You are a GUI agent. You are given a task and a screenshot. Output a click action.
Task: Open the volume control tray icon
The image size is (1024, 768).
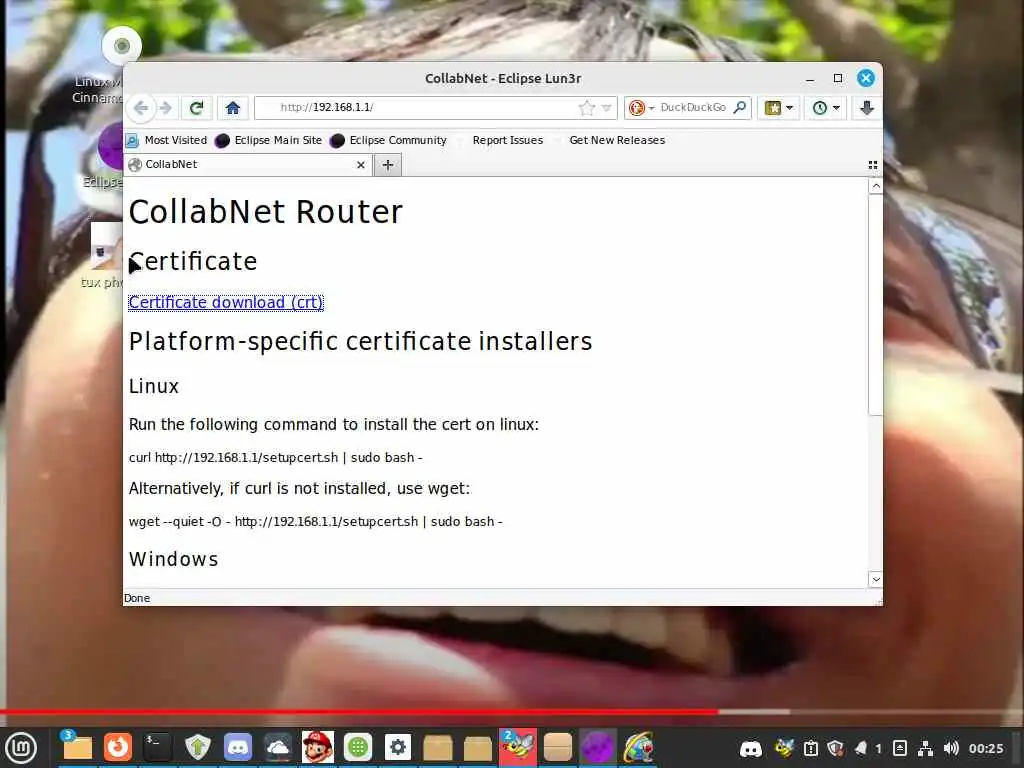click(951, 748)
